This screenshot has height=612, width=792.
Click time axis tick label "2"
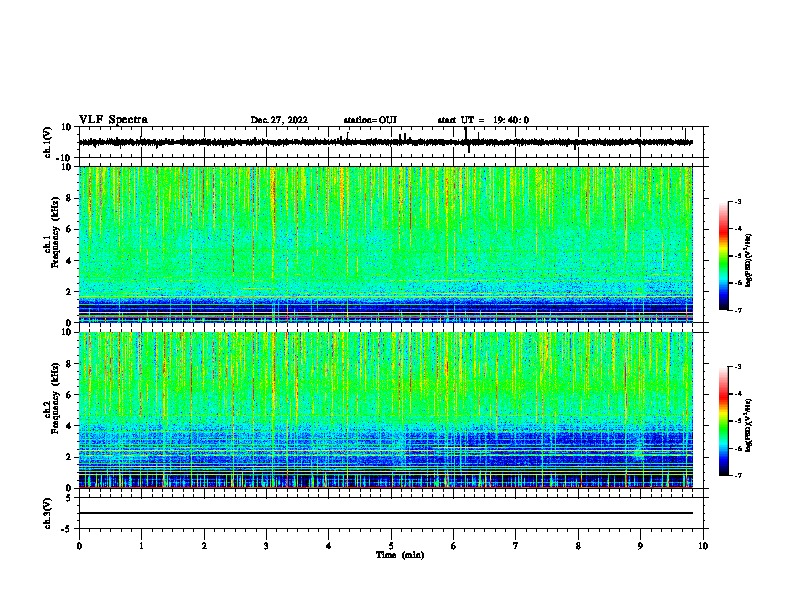tap(204, 546)
